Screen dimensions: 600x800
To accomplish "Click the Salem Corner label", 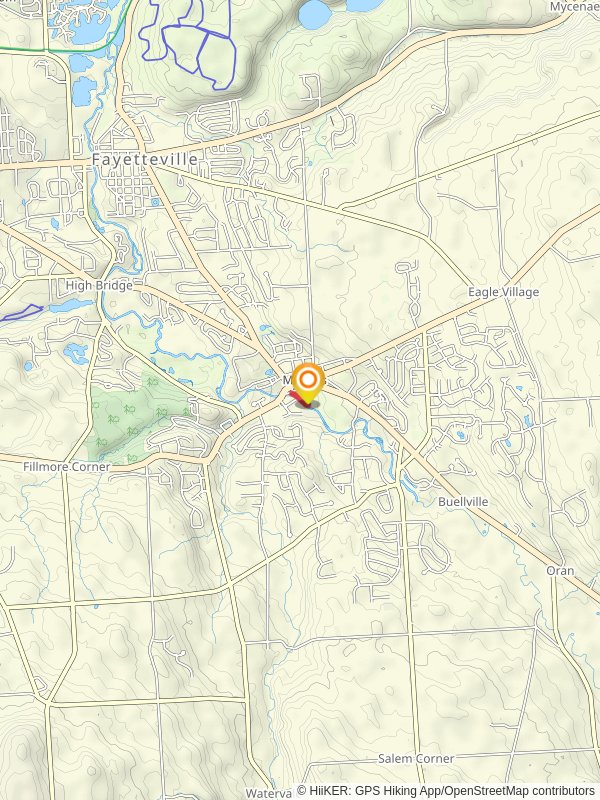I will (x=416, y=759).
